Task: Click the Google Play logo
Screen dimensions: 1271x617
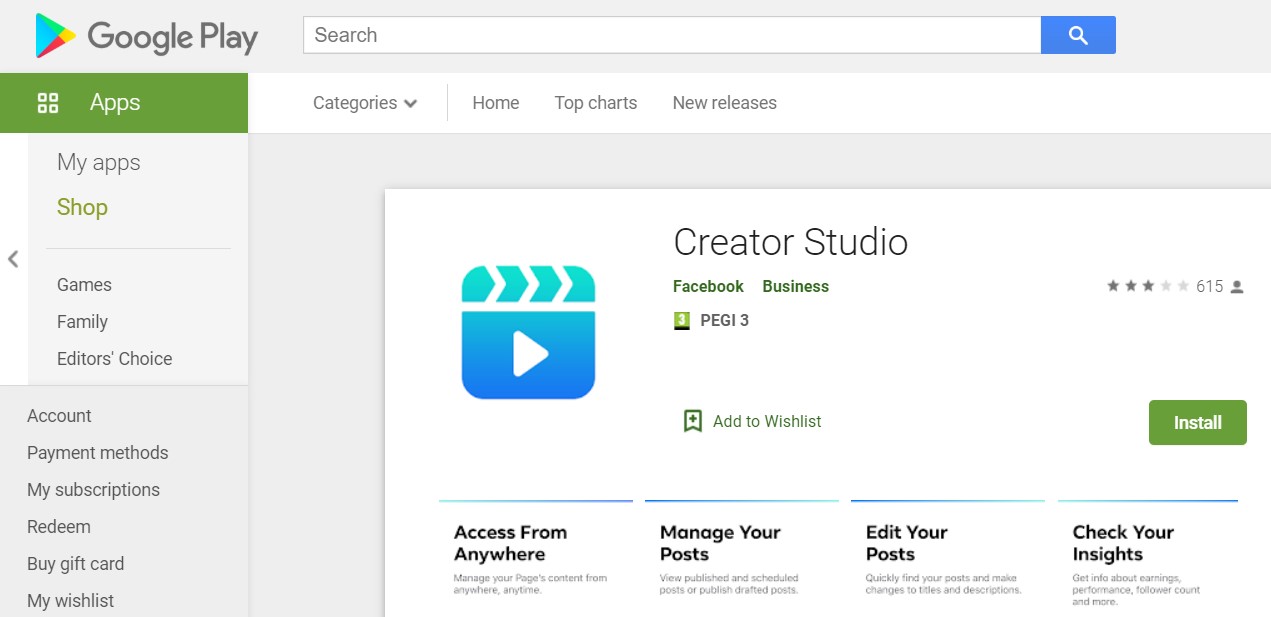Action: pos(146,36)
